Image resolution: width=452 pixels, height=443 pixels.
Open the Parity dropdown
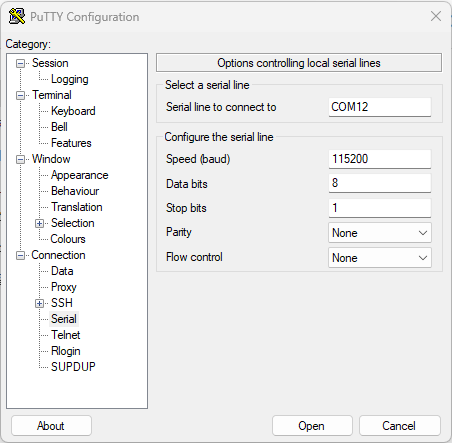(x=380, y=233)
